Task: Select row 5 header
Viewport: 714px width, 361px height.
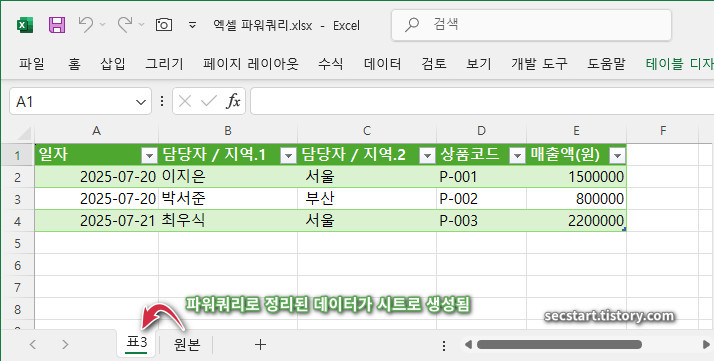Action: click(17, 243)
